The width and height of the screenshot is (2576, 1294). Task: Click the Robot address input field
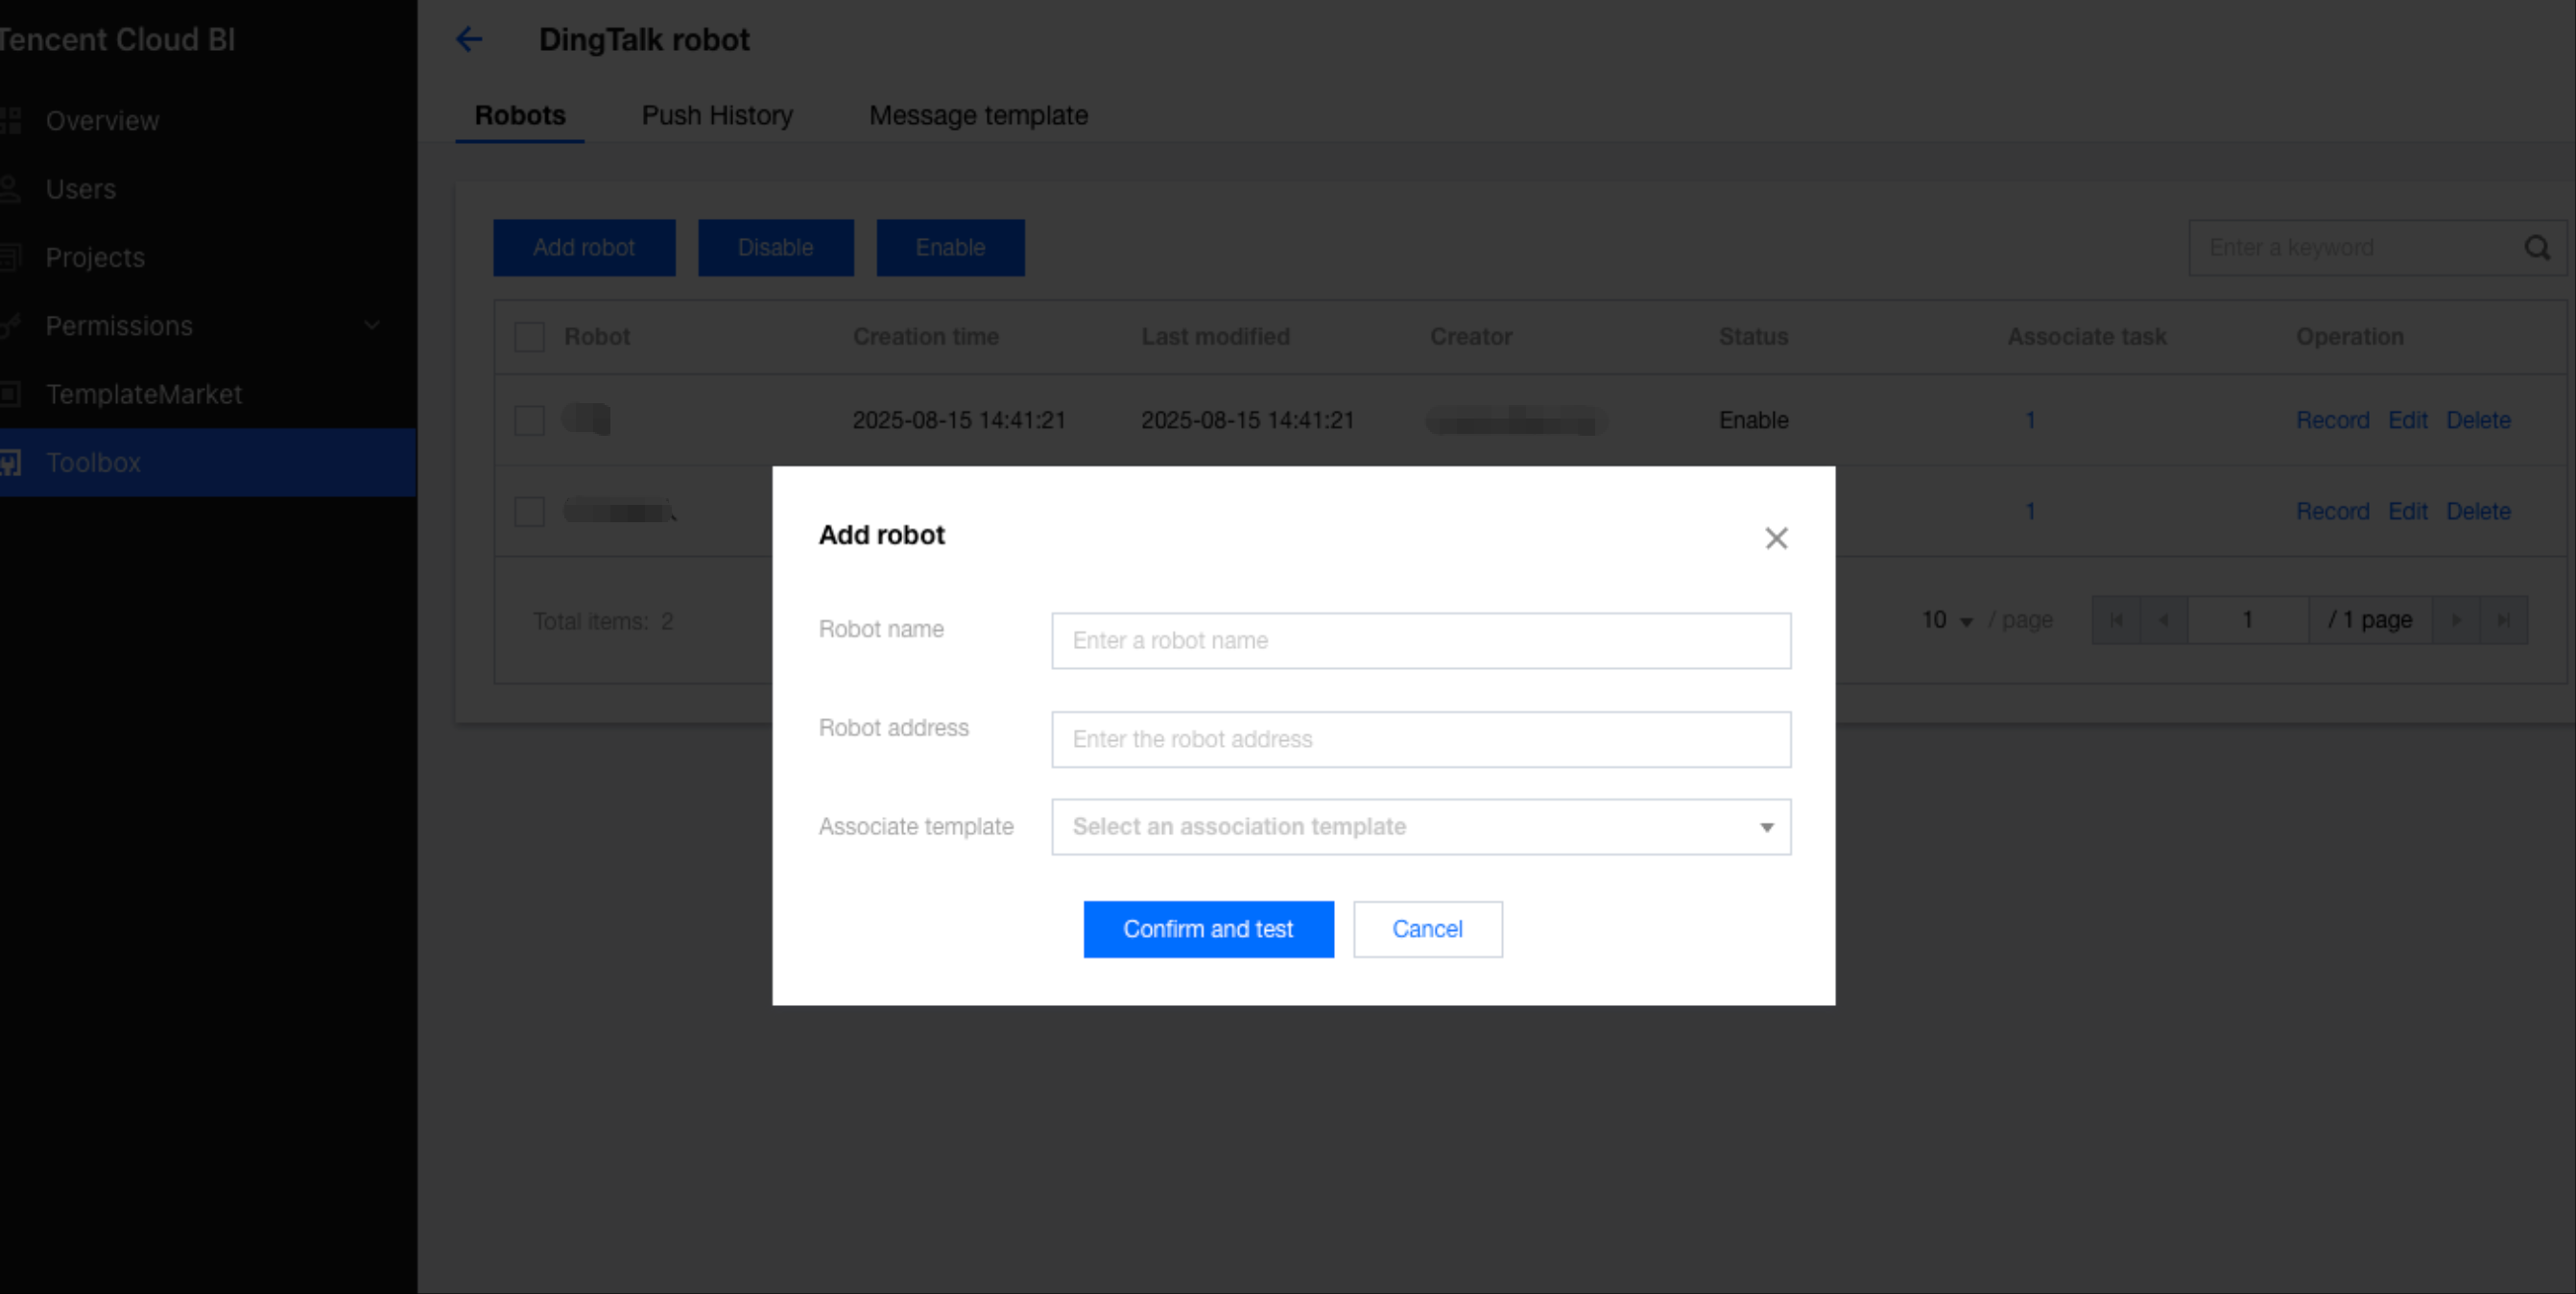pyautogui.click(x=1420, y=740)
